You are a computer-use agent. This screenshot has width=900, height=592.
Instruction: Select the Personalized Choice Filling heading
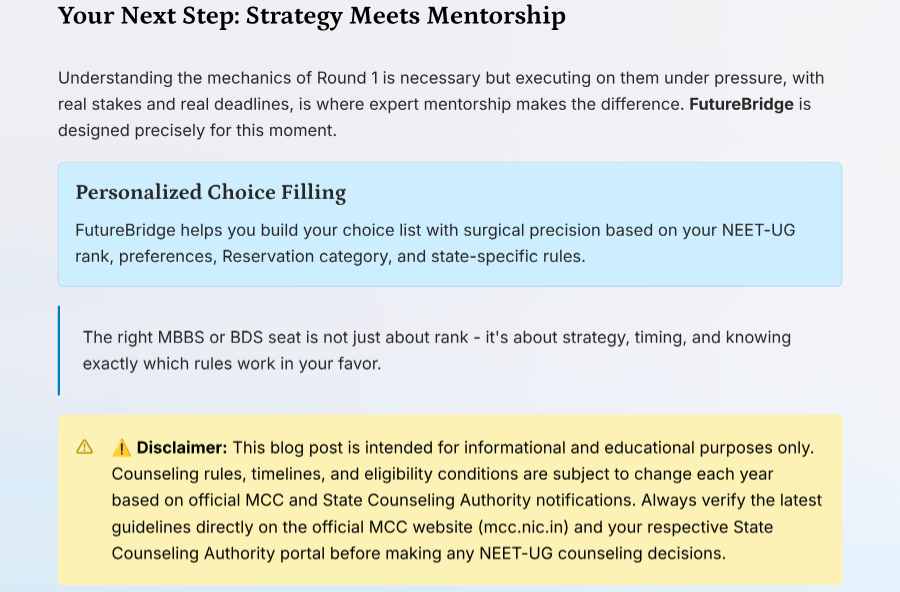coord(211,192)
